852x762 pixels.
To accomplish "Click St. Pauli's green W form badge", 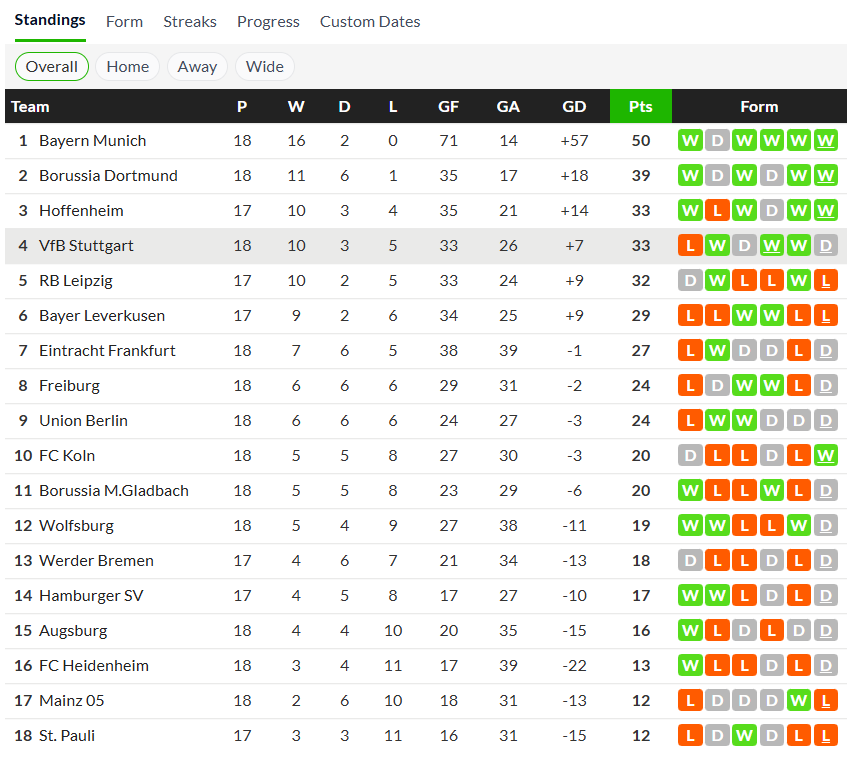I will point(744,736).
